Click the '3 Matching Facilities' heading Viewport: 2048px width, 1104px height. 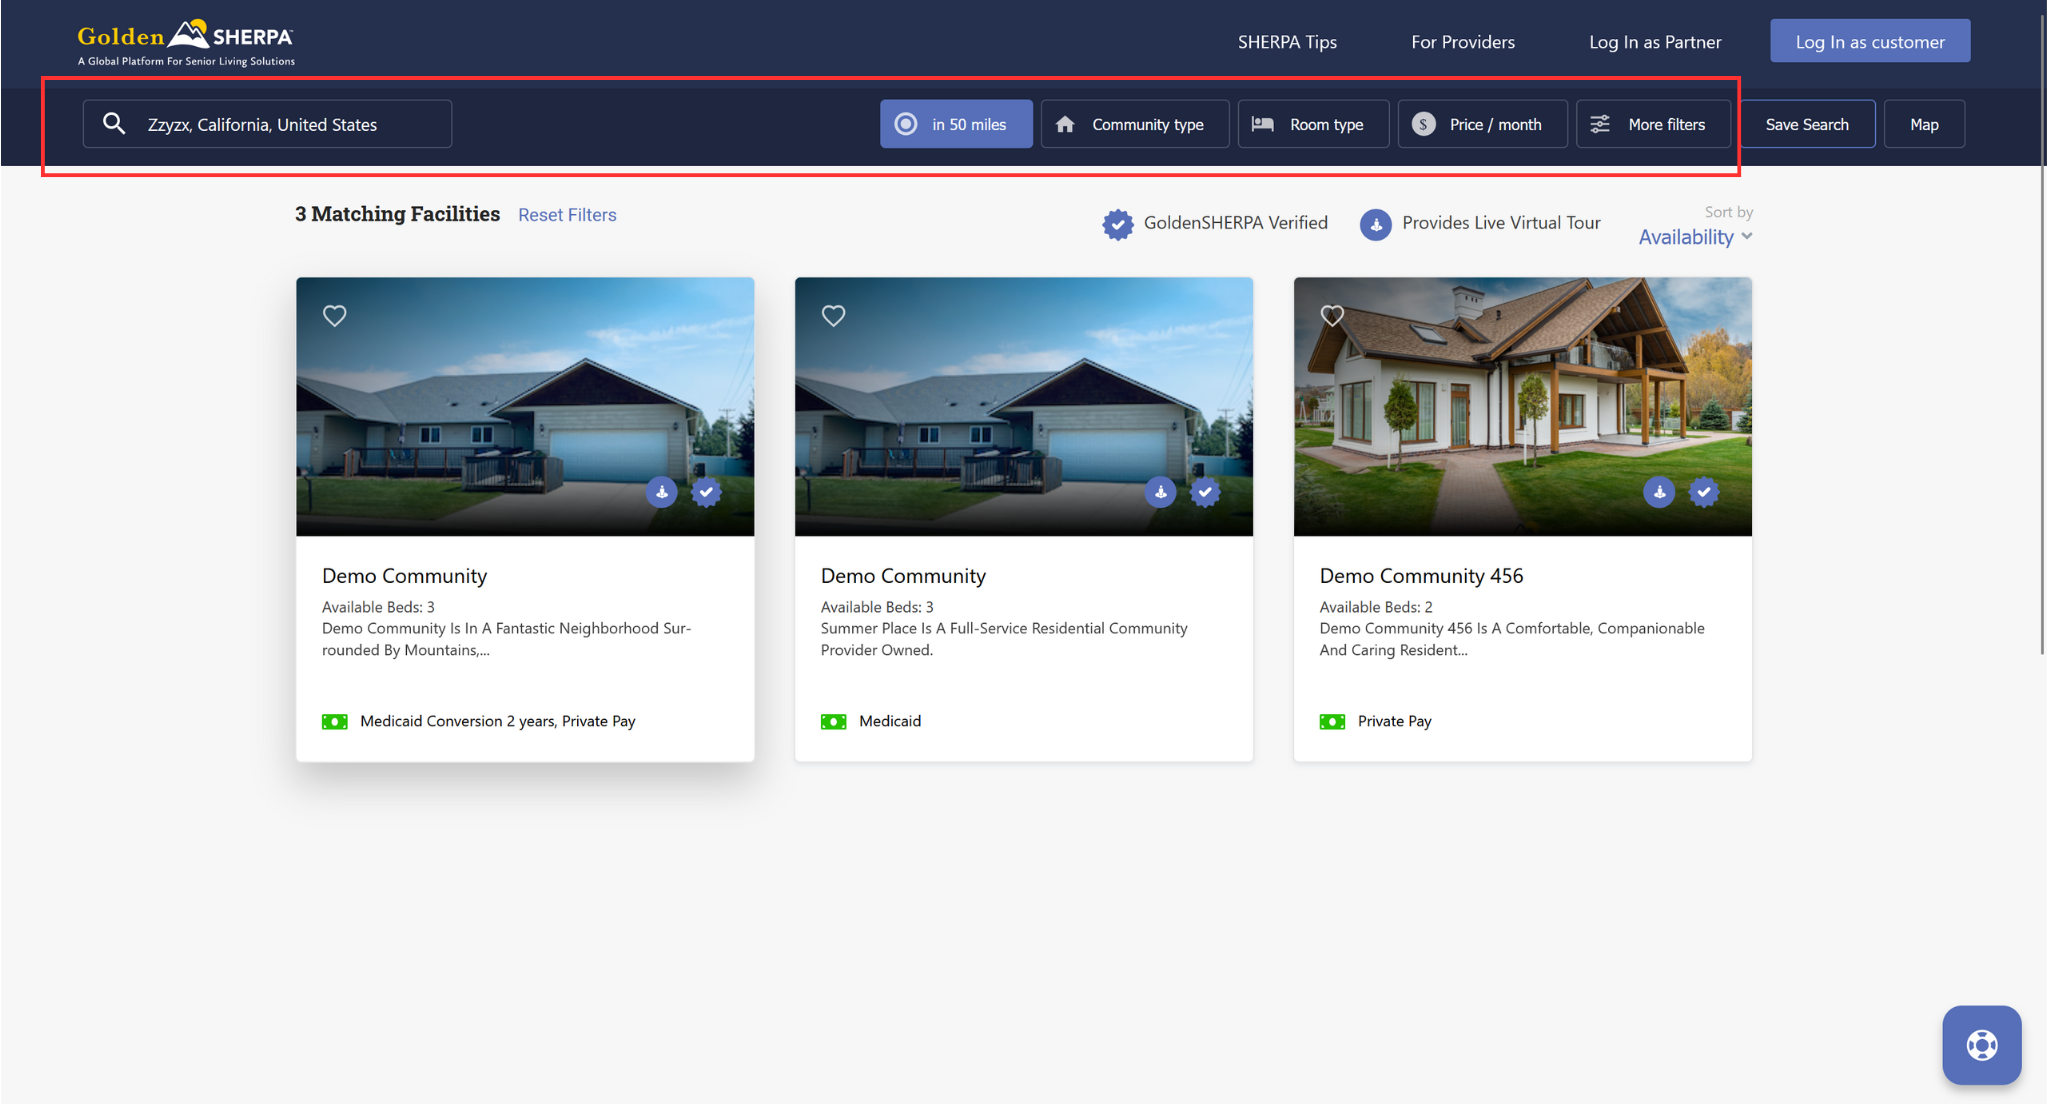tap(397, 214)
